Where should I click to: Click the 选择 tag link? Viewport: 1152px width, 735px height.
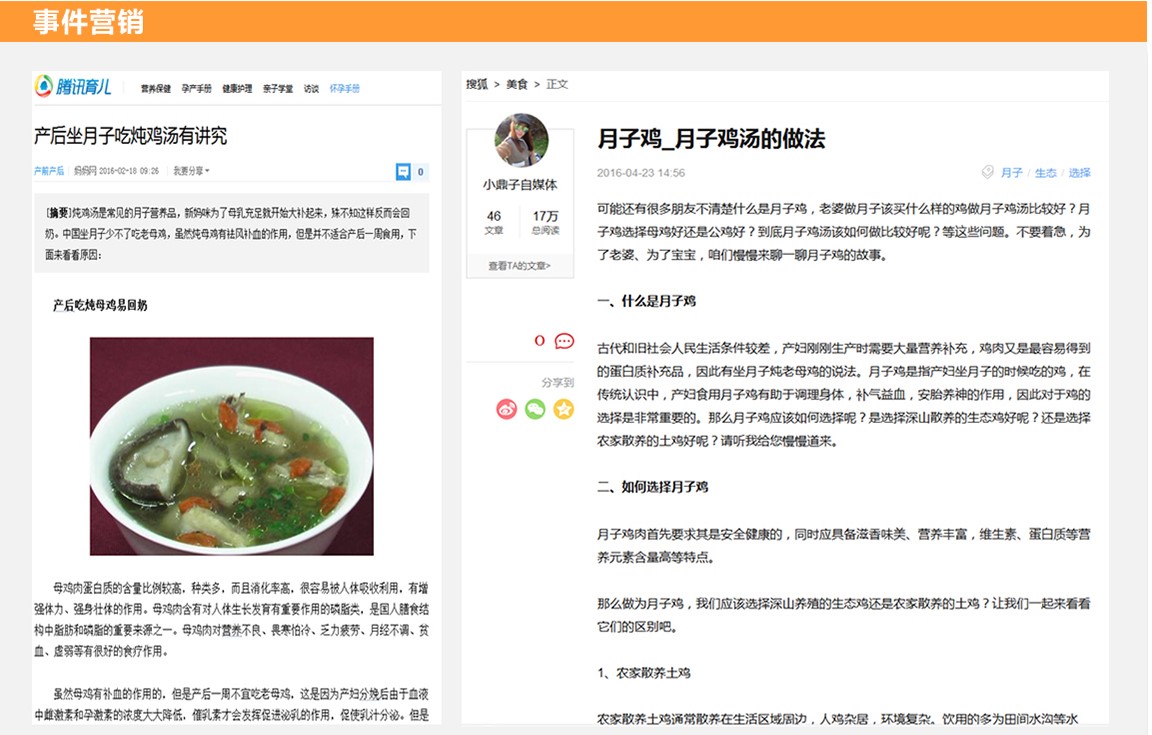click(x=1079, y=173)
